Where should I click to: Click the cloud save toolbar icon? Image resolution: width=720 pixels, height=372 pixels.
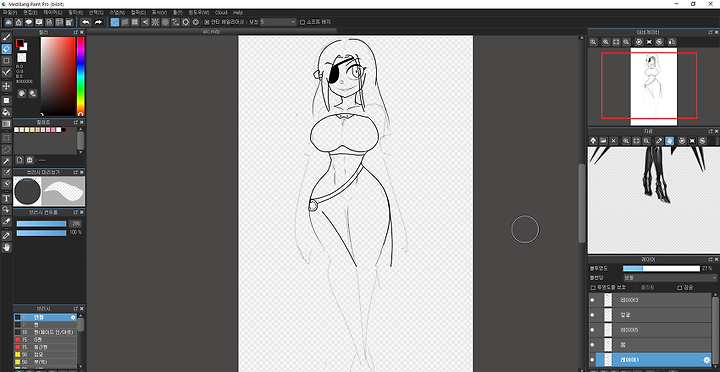coord(8,22)
